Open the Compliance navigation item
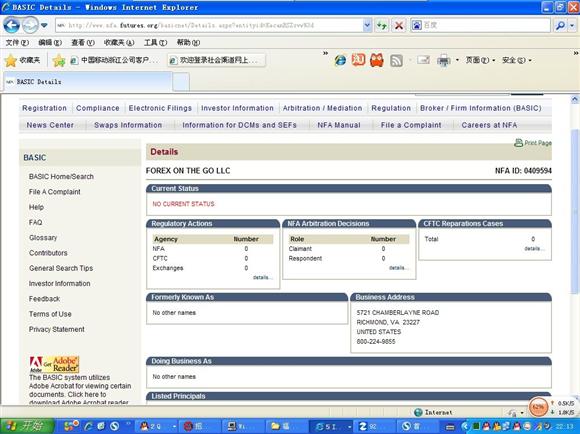The image size is (580, 434). click(98, 108)
